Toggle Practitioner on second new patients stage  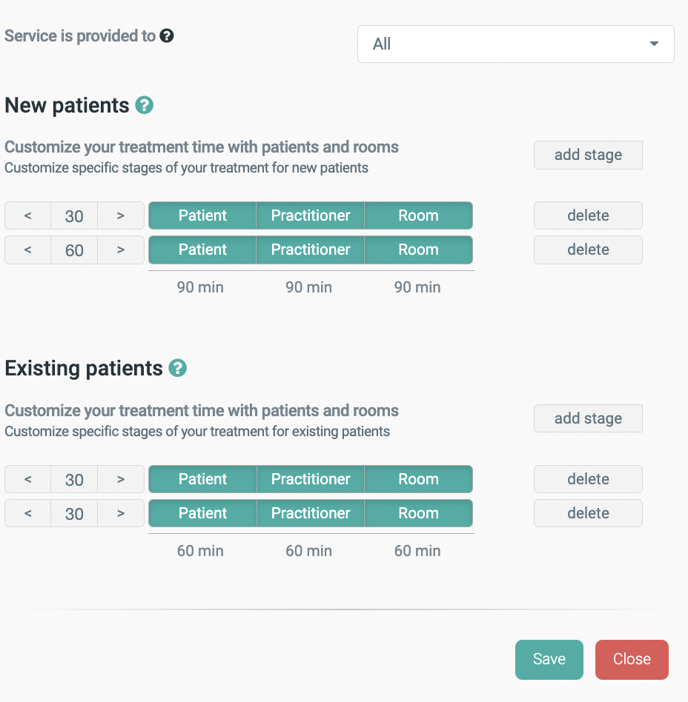(310, 250)
